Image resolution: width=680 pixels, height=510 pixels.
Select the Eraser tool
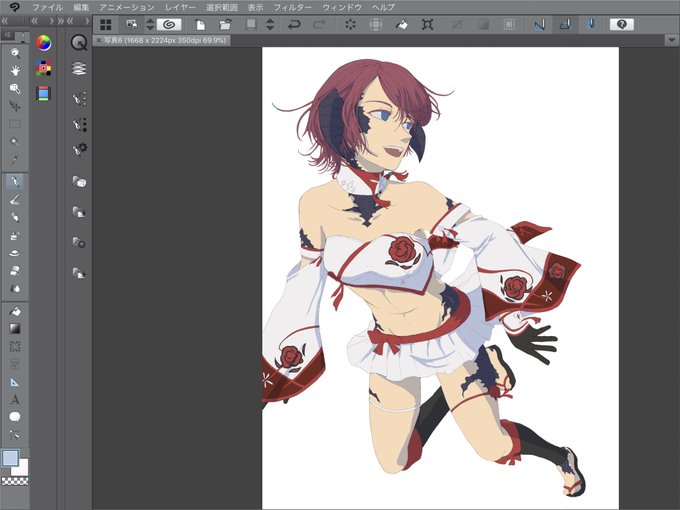point(15,271)
